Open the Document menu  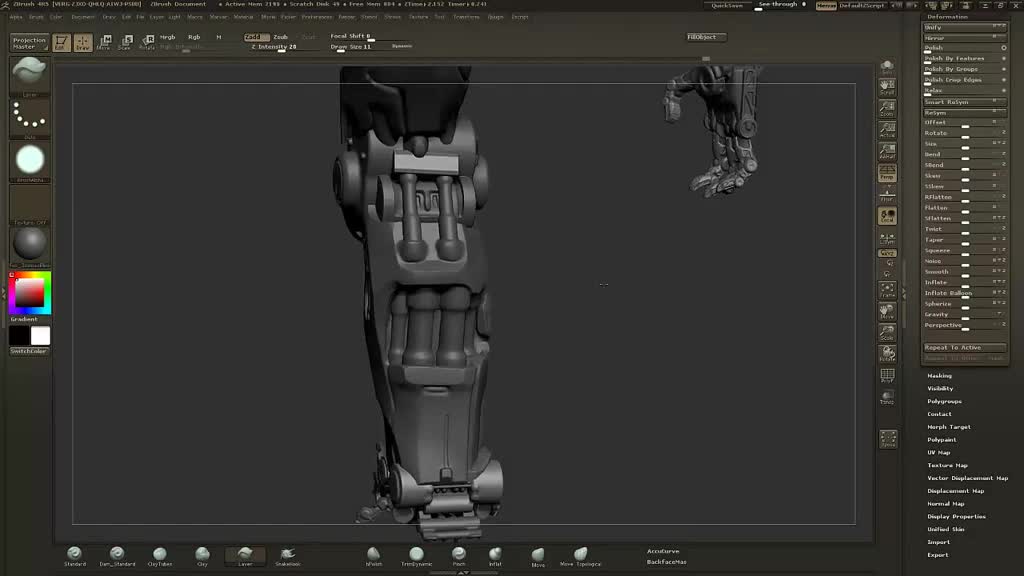(84, 17)
